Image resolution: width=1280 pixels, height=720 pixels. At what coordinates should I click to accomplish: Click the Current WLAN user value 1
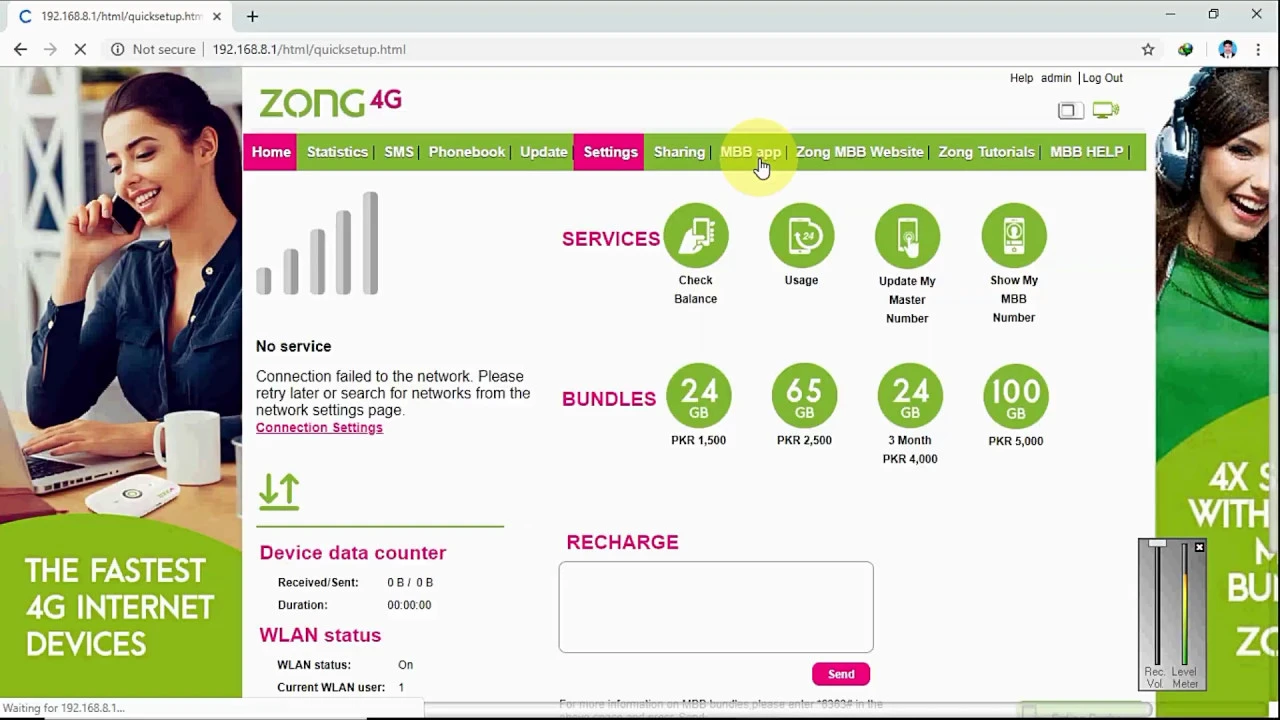click(x=401, y=688)
